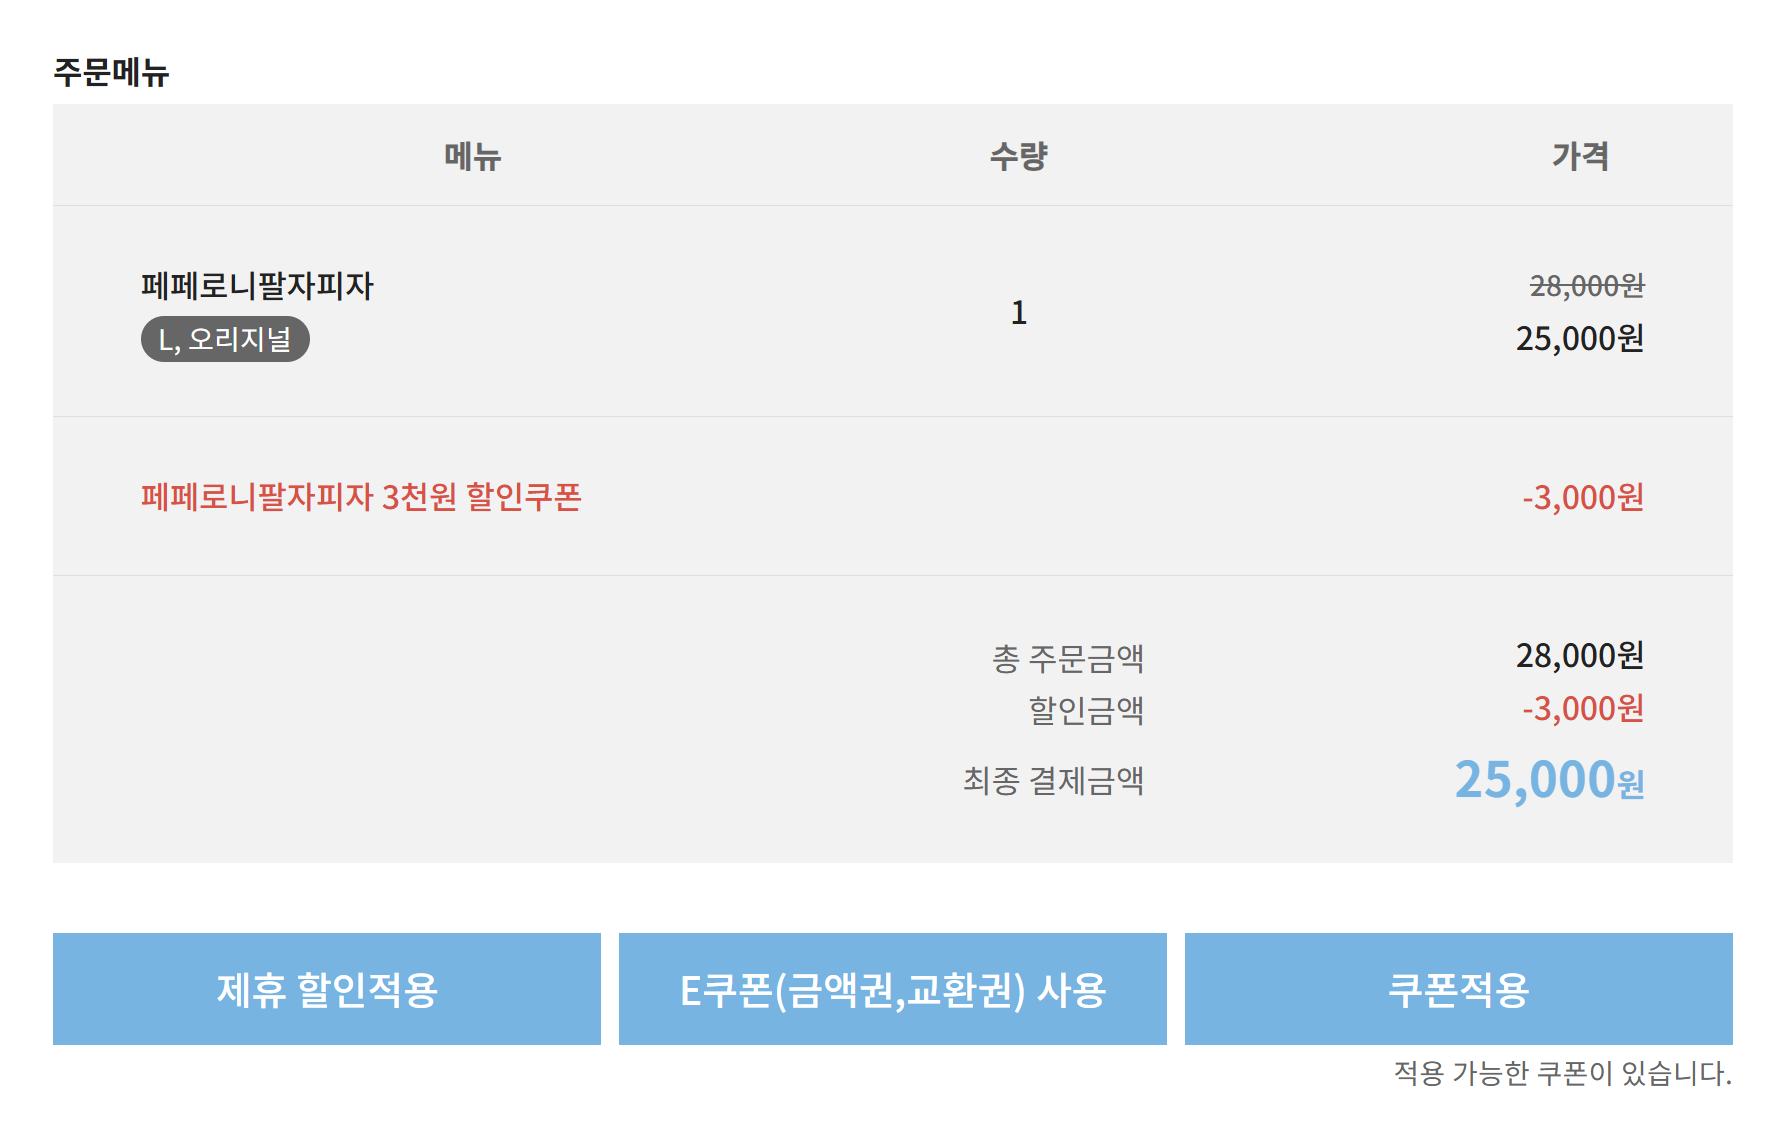1778x1147 pixels.
Task: Open E쿠폰(금액권,교환권) 사용
Action: coord(892,989)
